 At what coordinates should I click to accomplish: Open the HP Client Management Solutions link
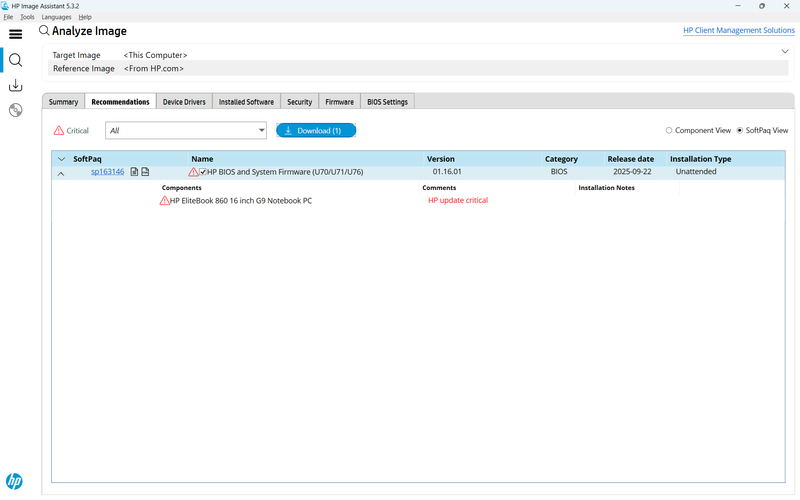click(738, 31)
